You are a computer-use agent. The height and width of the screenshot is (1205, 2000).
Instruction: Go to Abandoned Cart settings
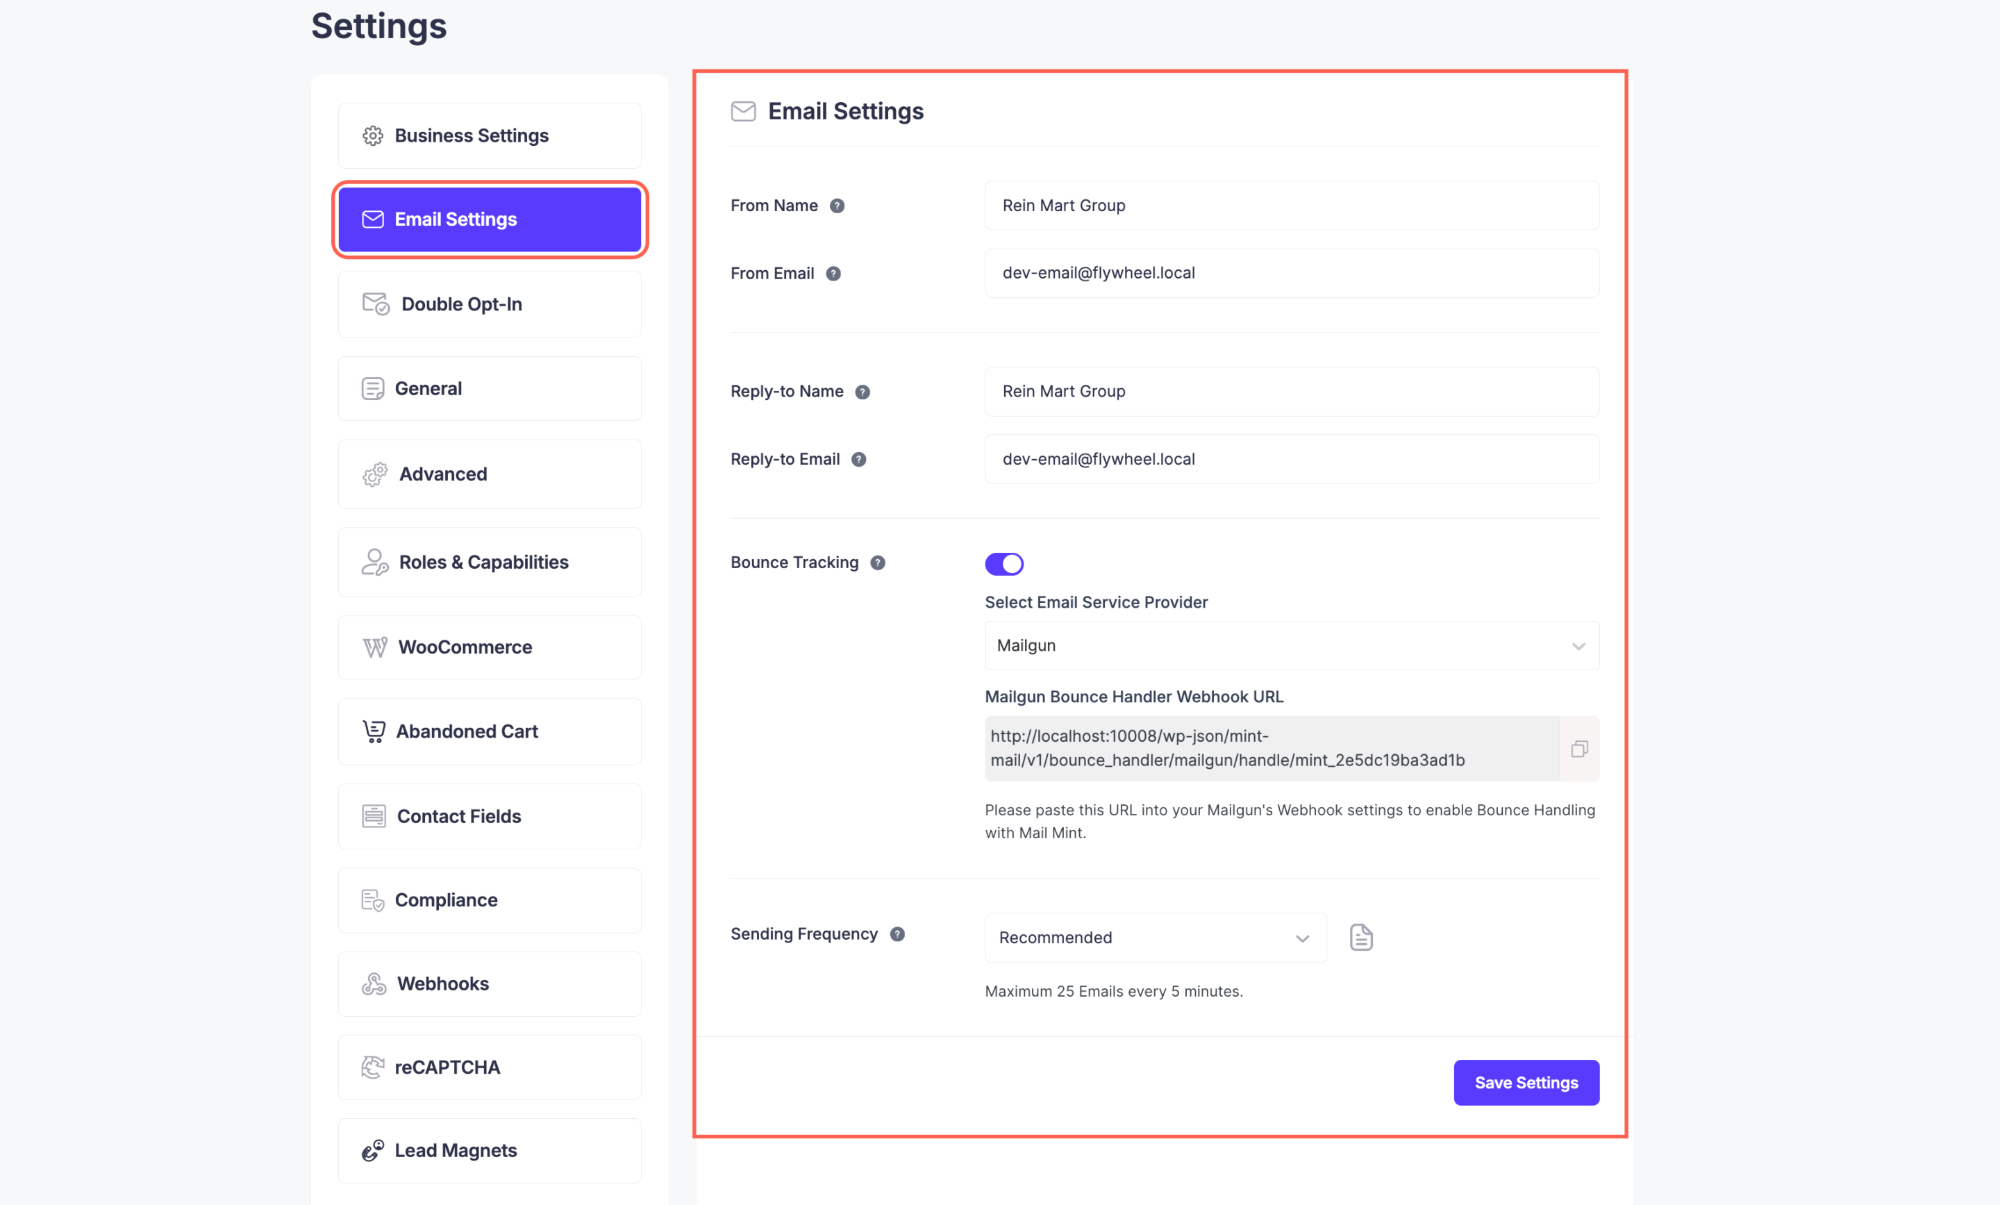[490, 732]
